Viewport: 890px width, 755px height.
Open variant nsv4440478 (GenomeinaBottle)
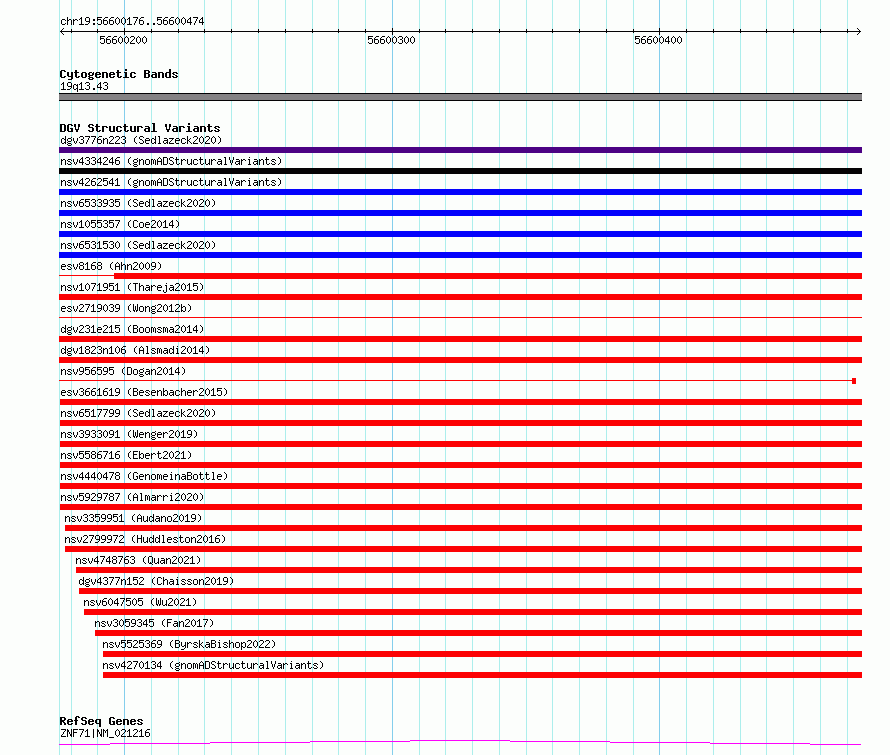[144, 476]
